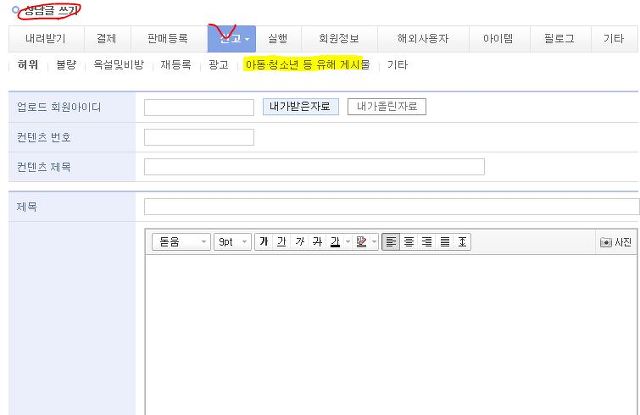Screen dimensions: 640x415
Task: Open the 9pt font size dropdown
Action: (232, 242)
